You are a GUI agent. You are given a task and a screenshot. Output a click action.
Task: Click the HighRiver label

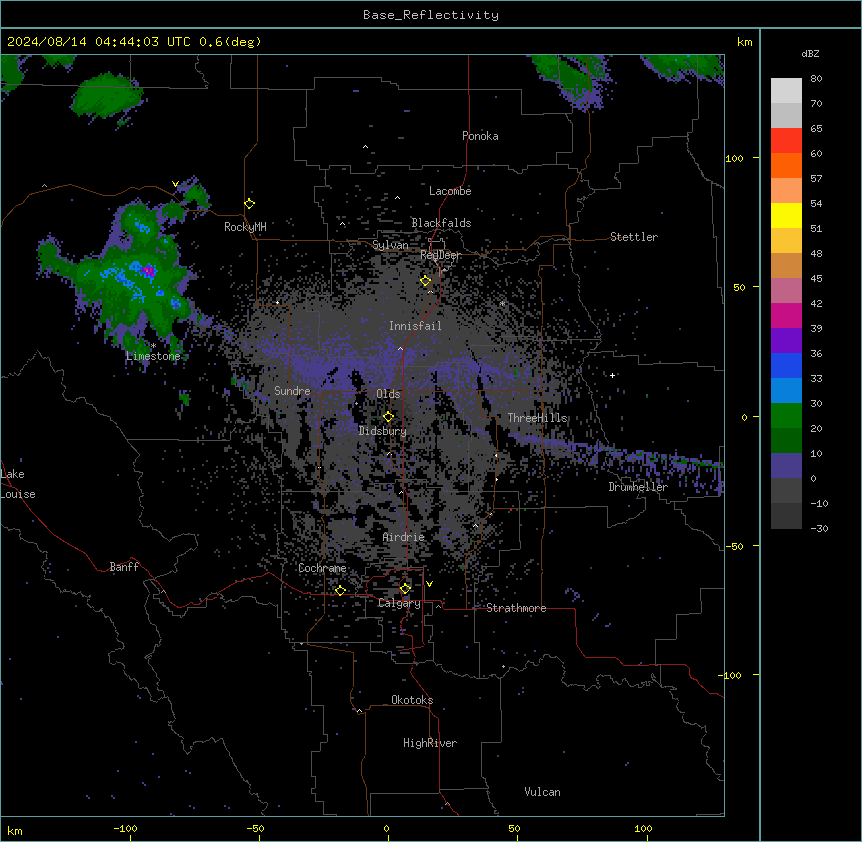tap(430, 743)
